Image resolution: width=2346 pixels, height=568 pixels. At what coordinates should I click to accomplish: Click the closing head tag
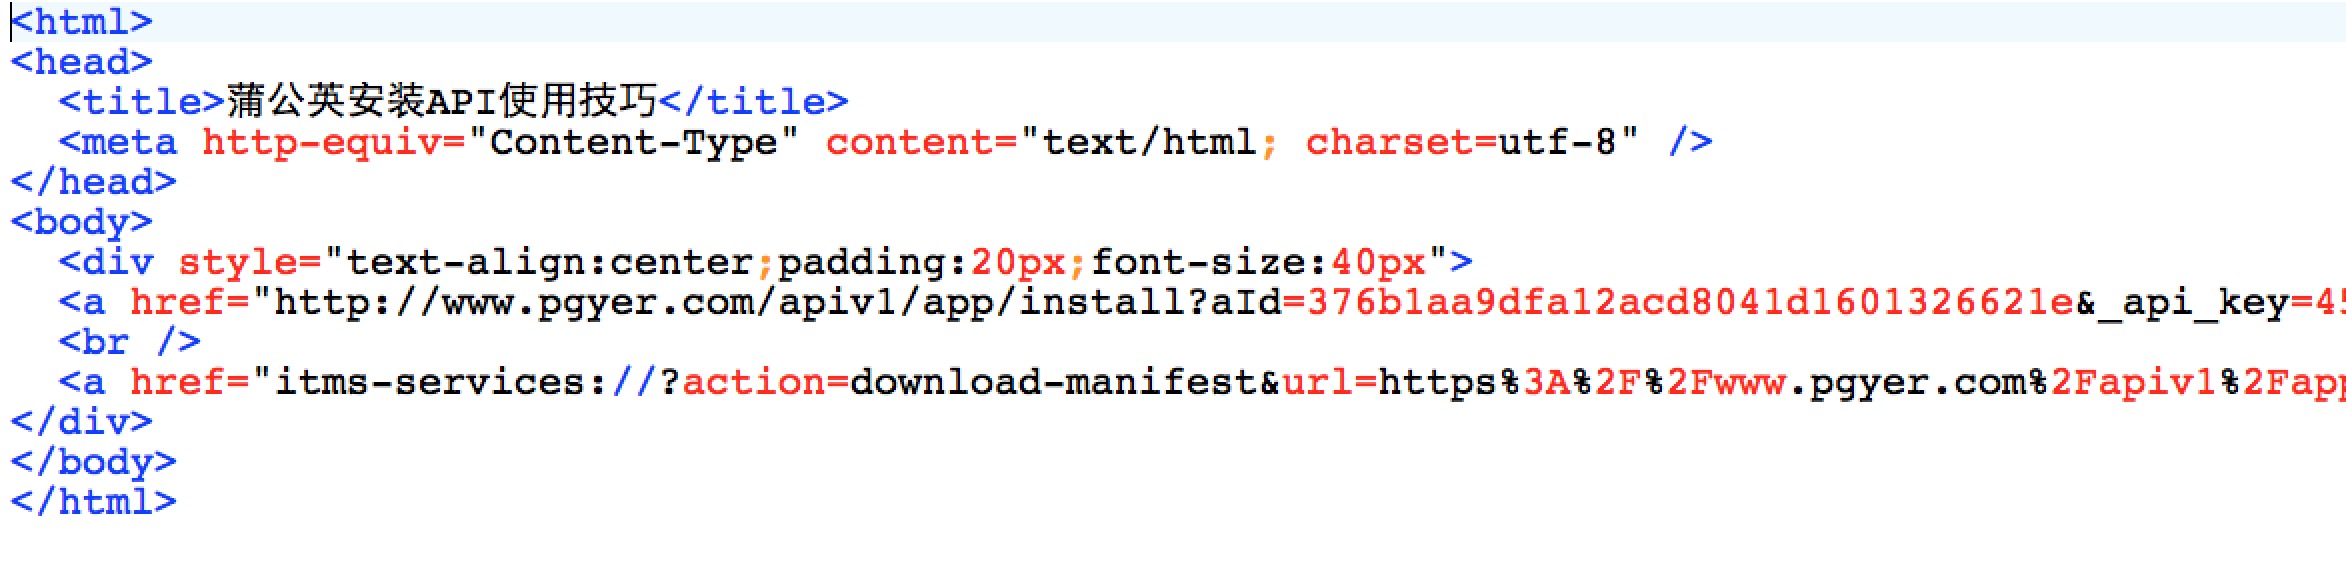click(x=94, y=182)
